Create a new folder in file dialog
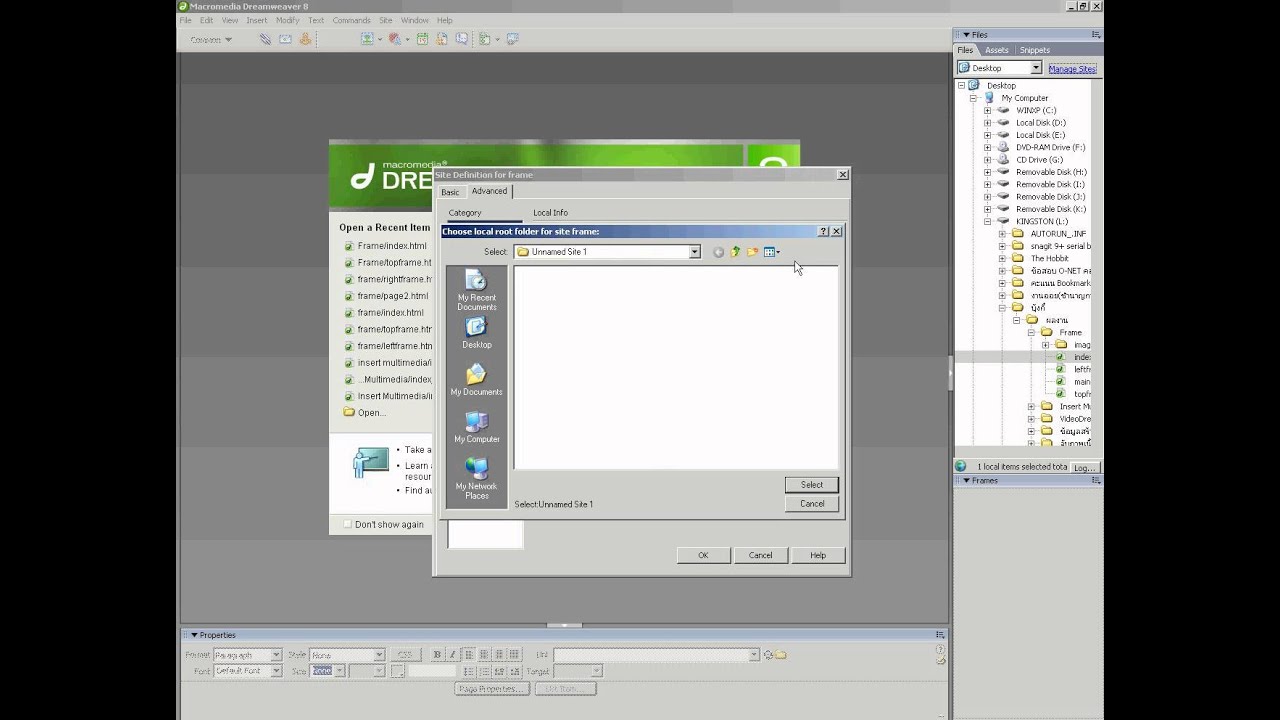 (x=752, y=252)
